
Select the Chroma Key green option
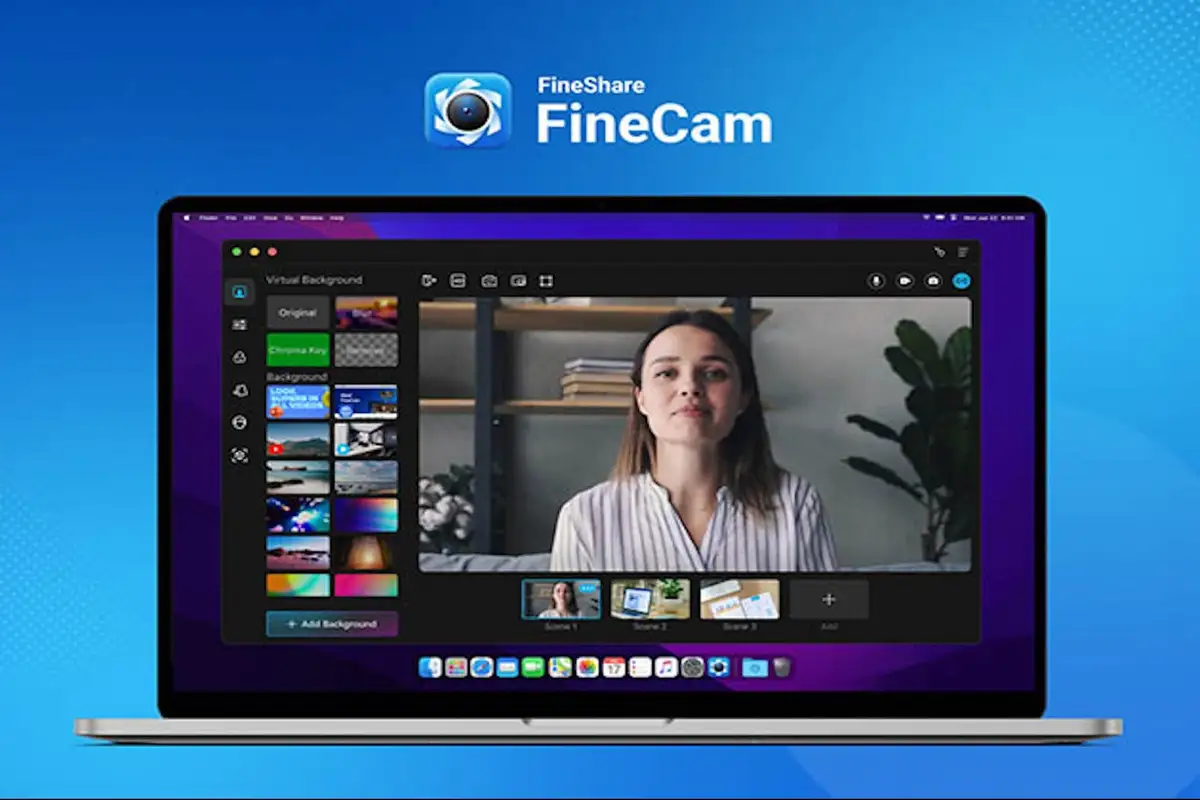tap(298, 350)
